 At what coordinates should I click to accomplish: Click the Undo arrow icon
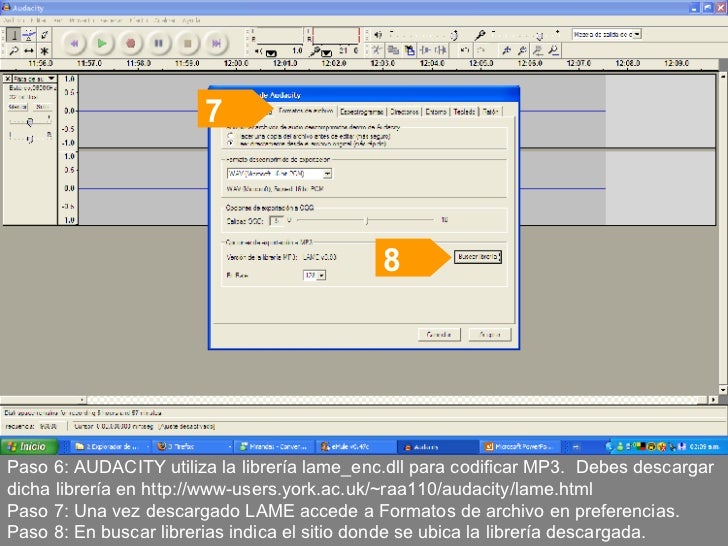464,50
